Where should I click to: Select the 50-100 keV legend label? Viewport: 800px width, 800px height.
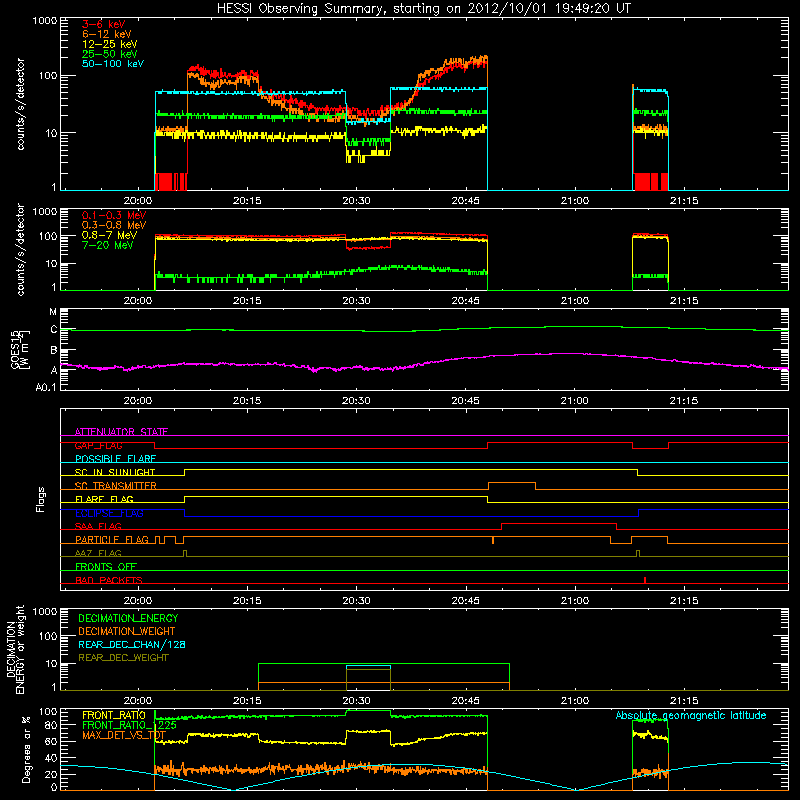(112, 64)
